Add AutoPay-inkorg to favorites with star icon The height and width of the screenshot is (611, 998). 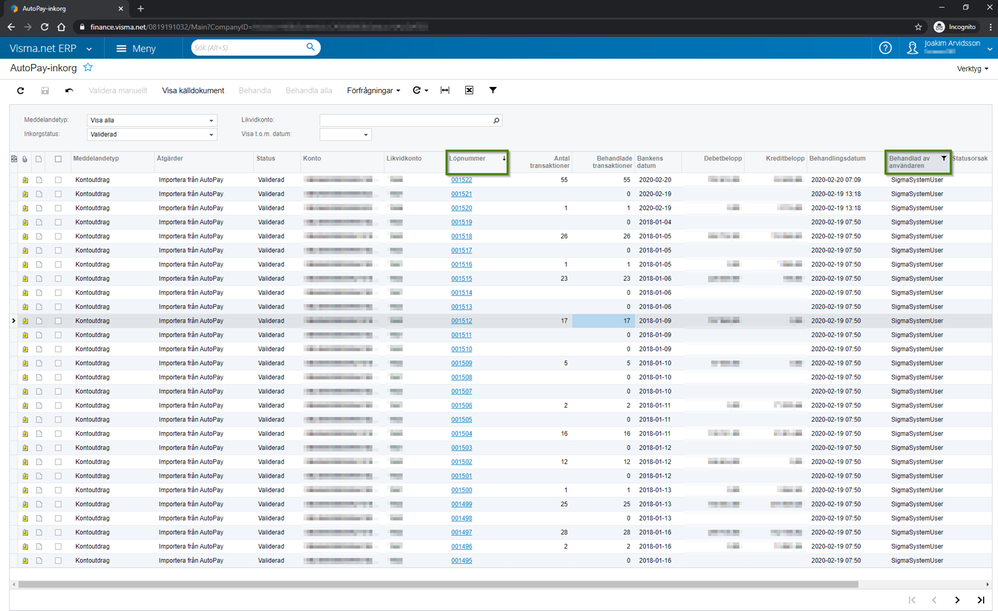coord(88,68)
